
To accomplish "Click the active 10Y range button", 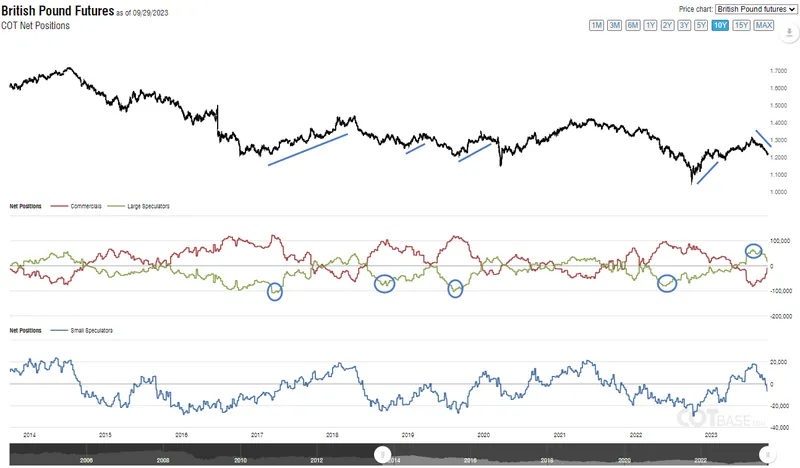I will click(x=720, y=26).
